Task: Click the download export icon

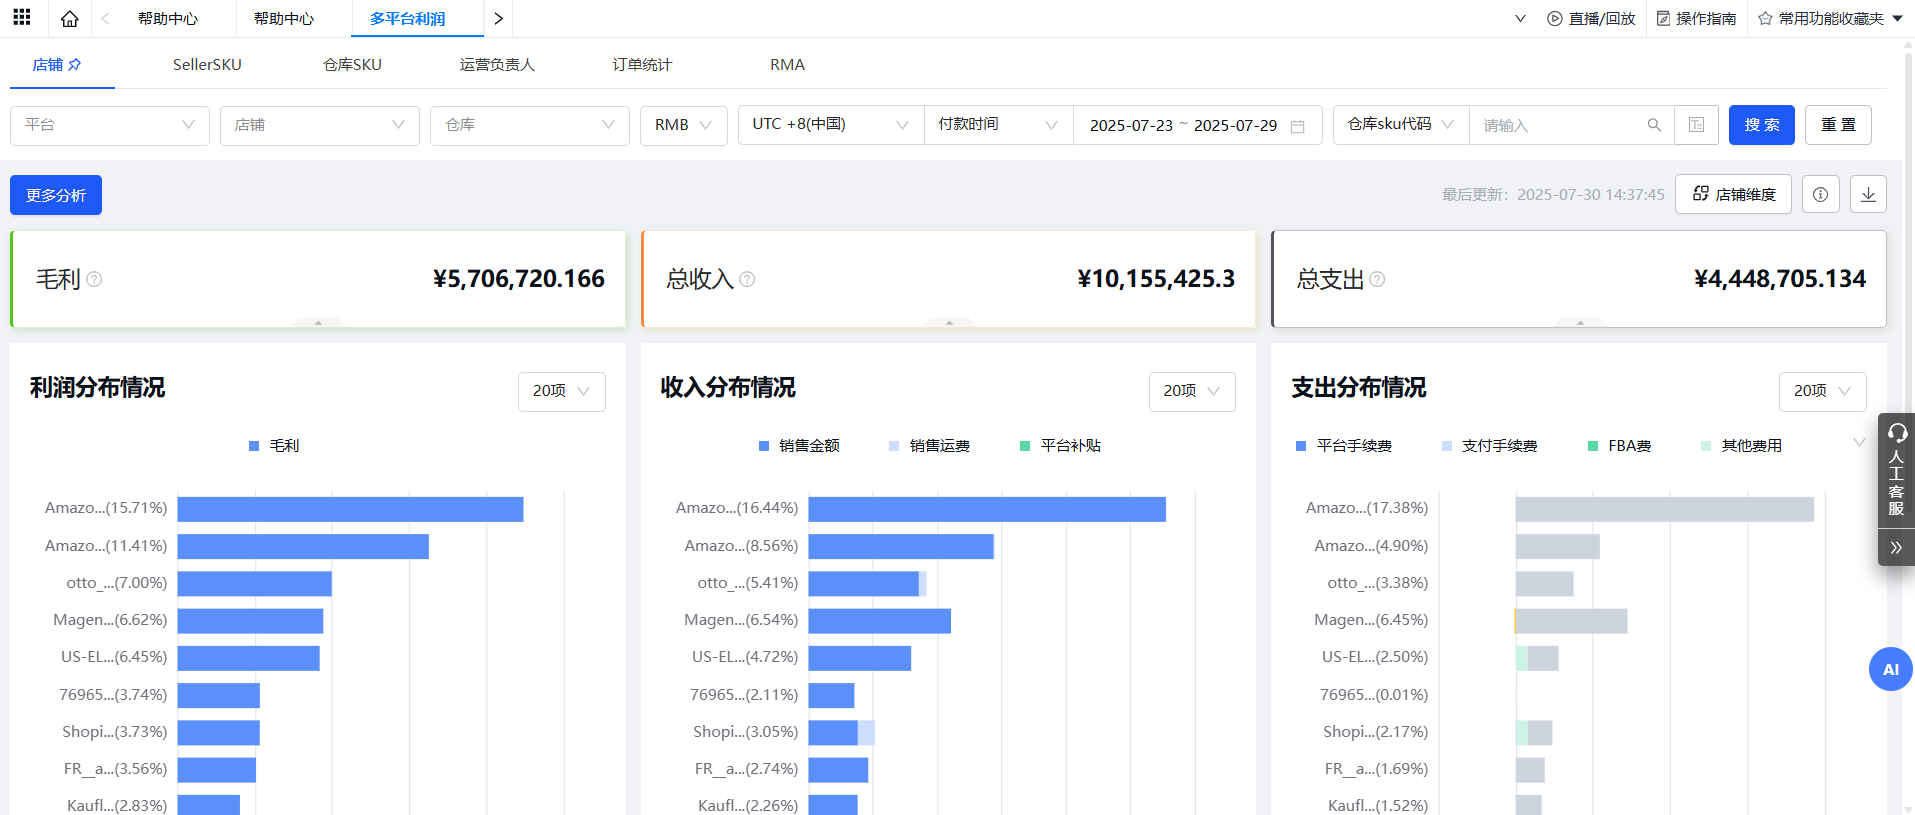Action: pos(1868,194)
